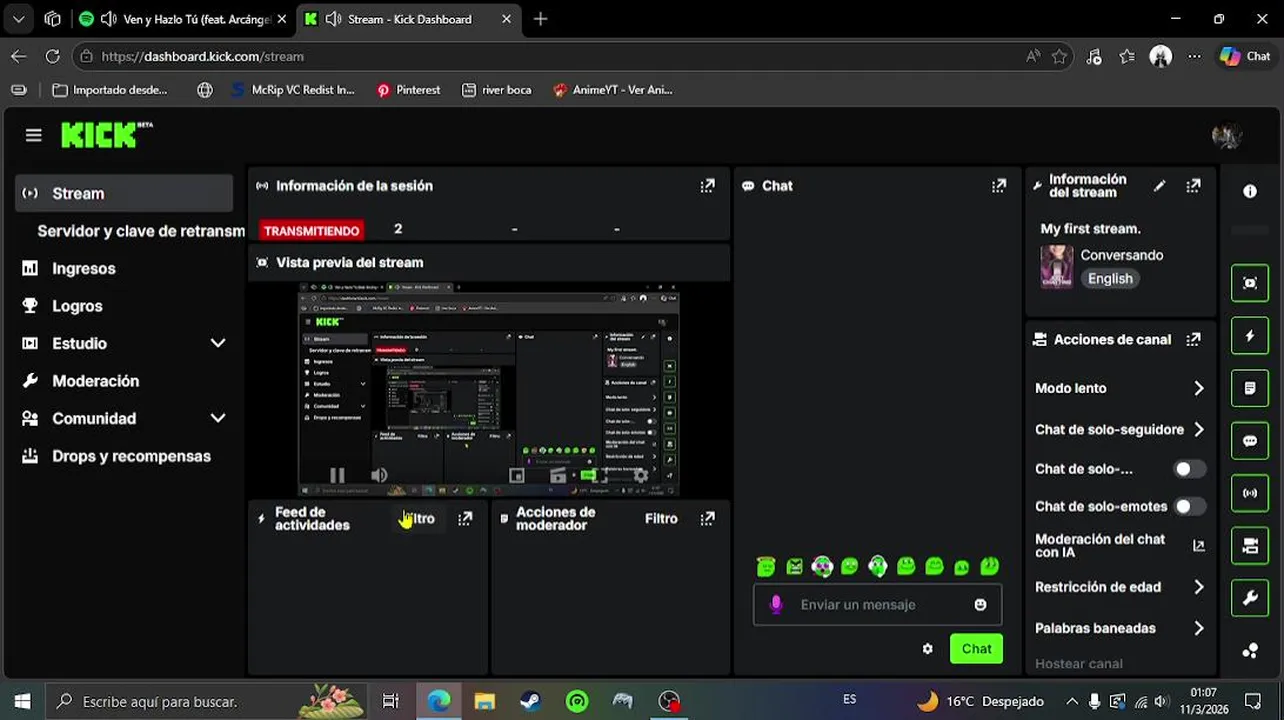Click the English language tag
1284x720 pixels.
(1110, 279)
